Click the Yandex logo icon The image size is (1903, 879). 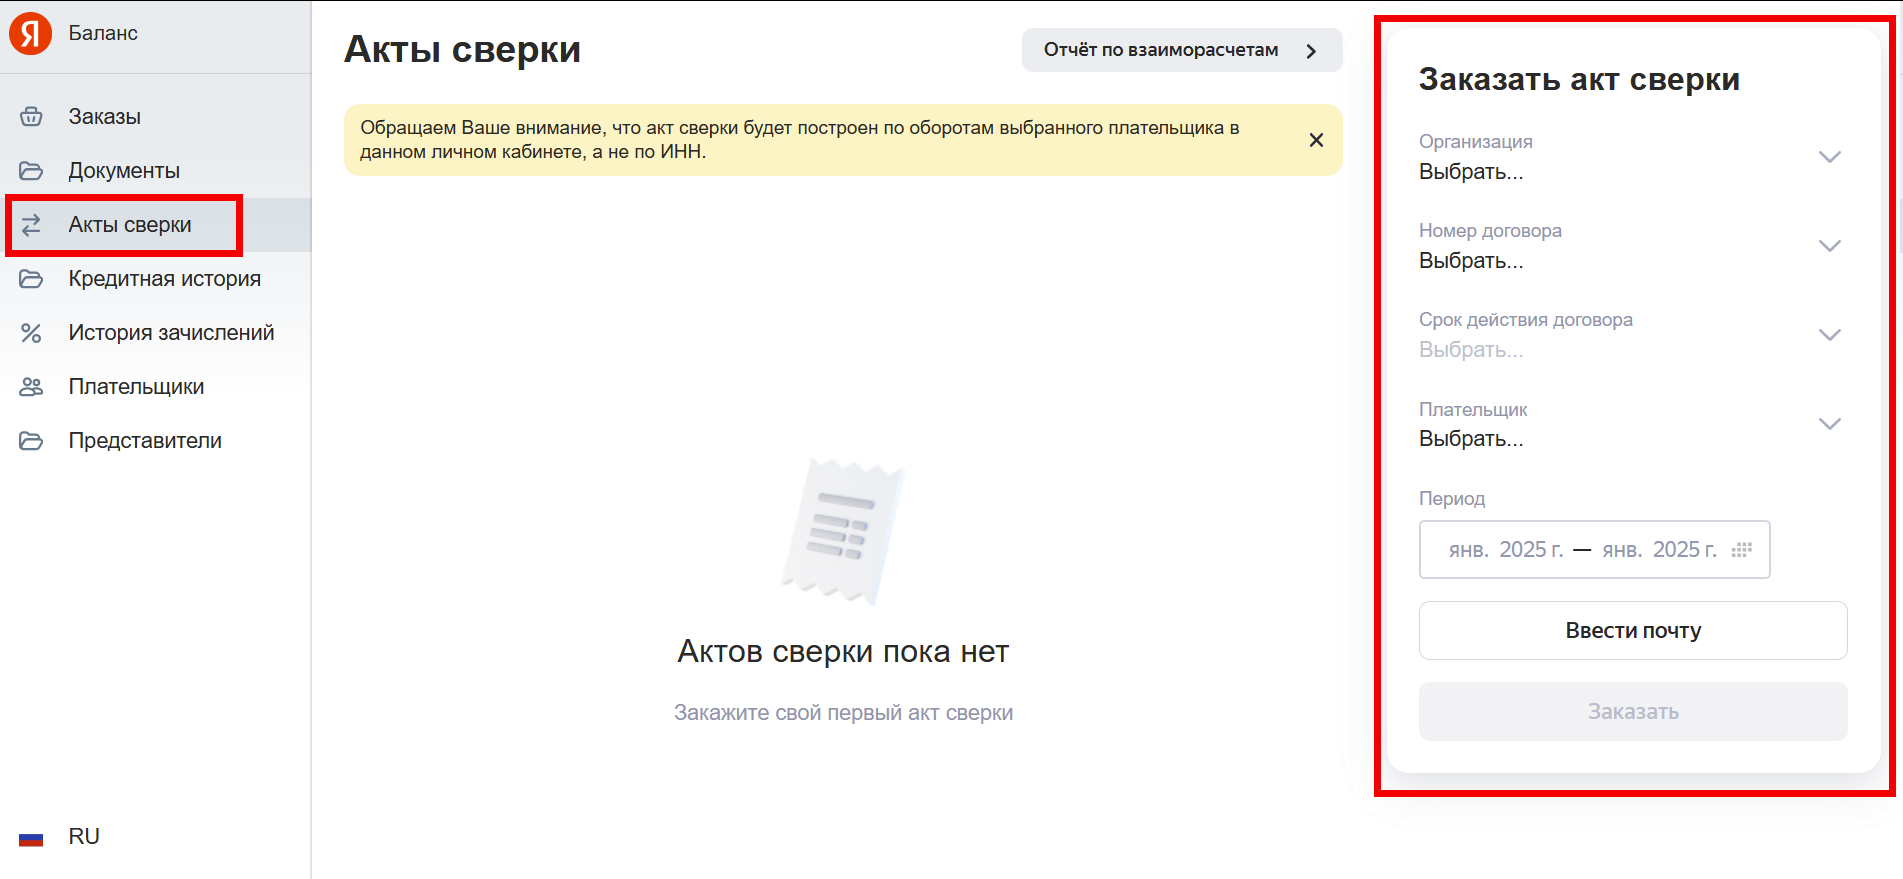point(30,33)
